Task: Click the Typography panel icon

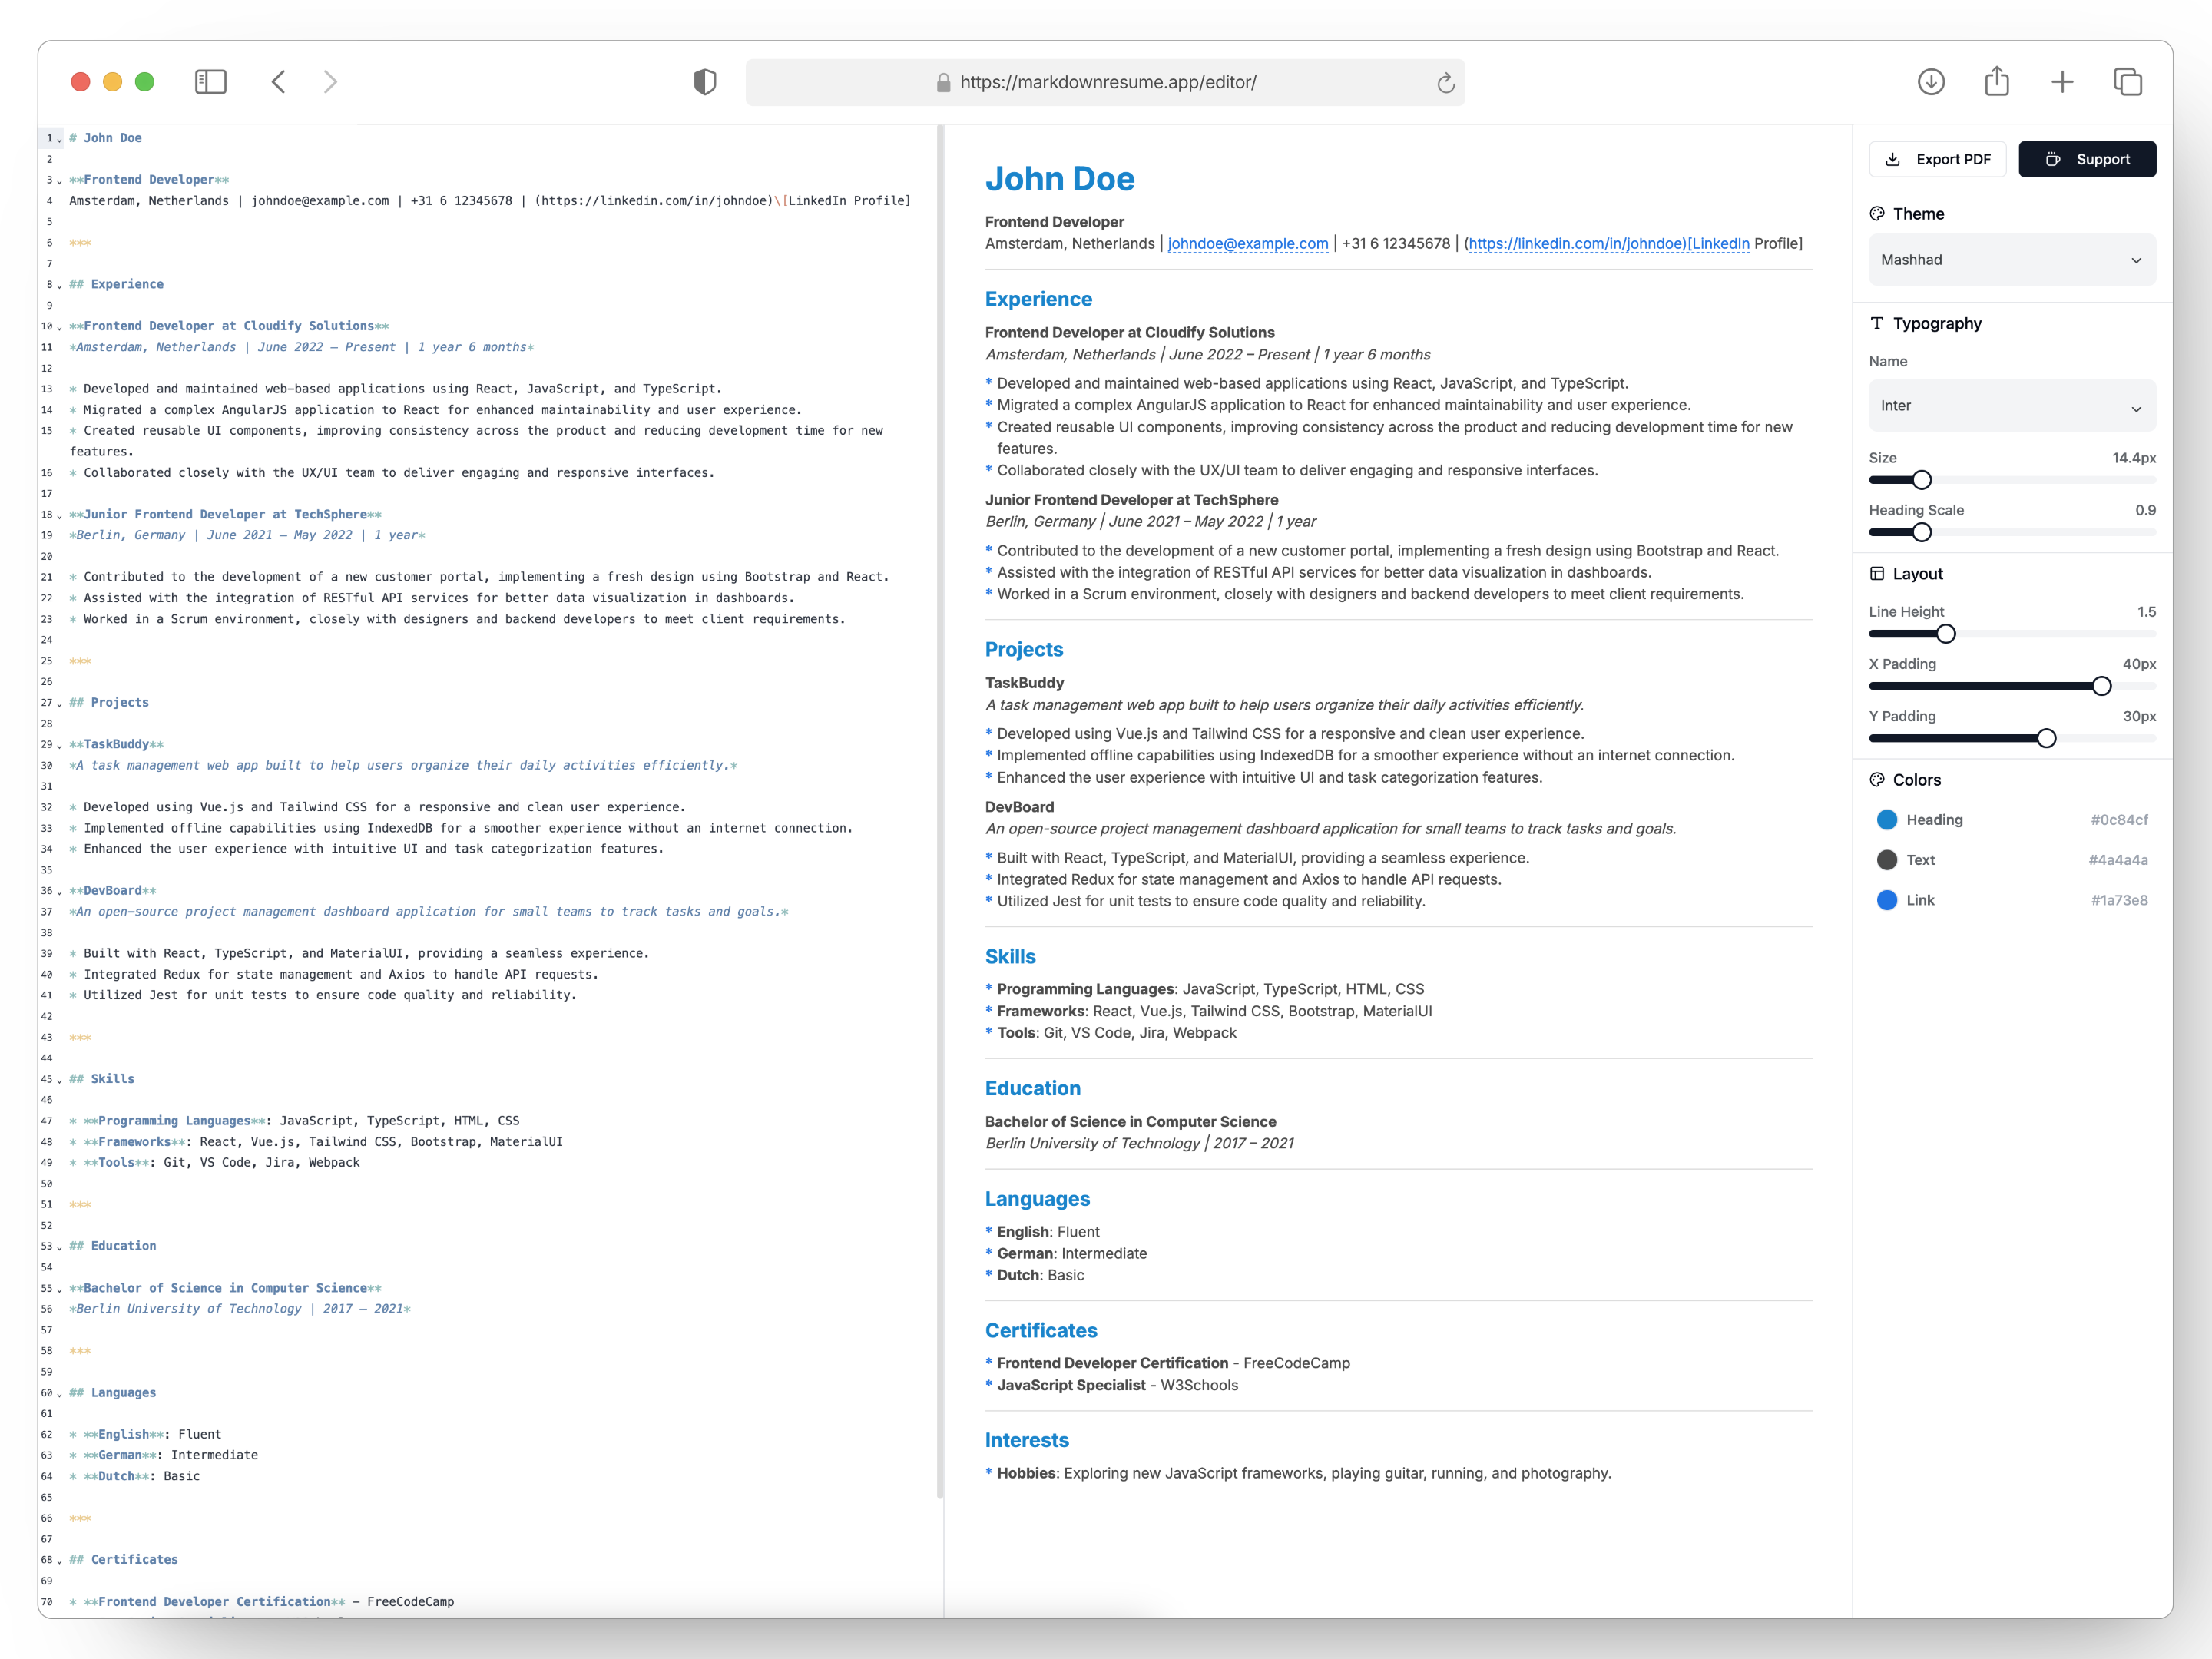Action: click(1877, 323)
